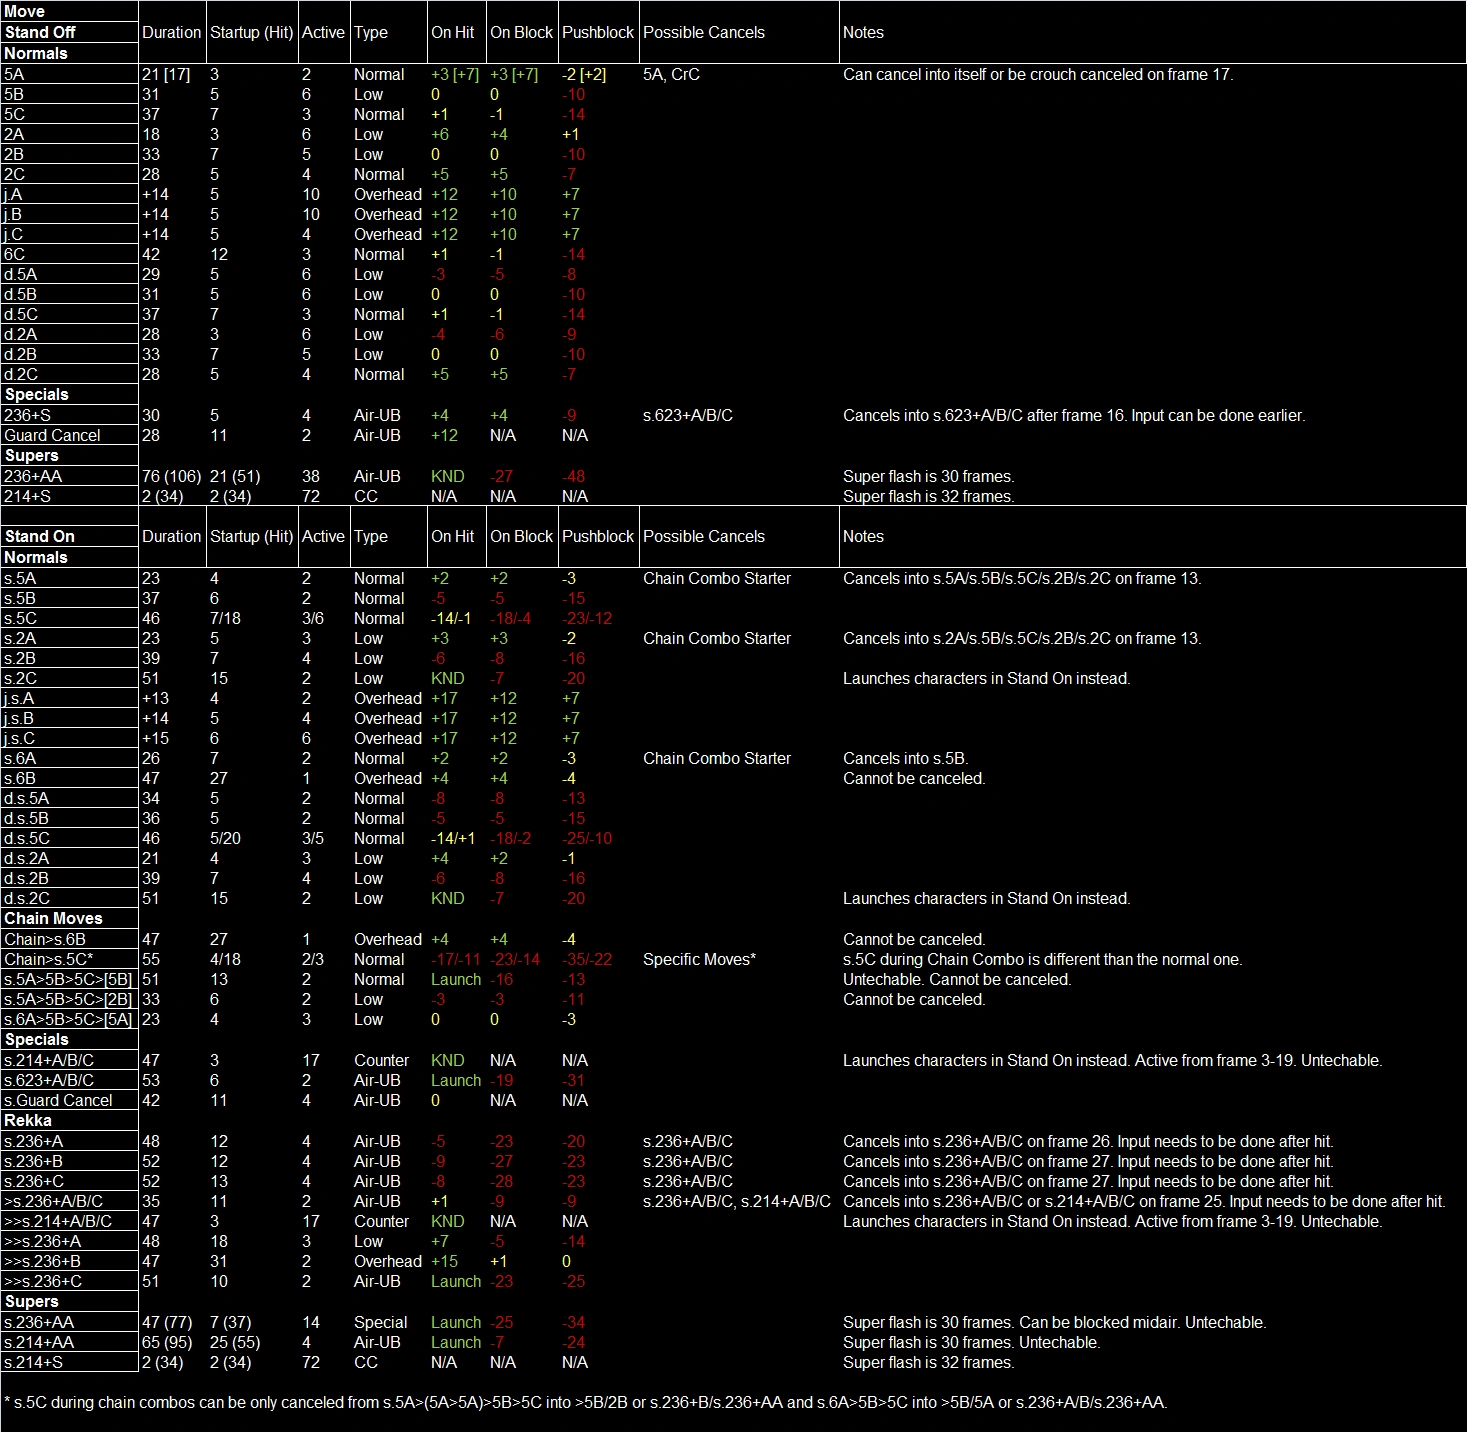Click the note "Cancels into s.5B."

(x=906, y=758)
